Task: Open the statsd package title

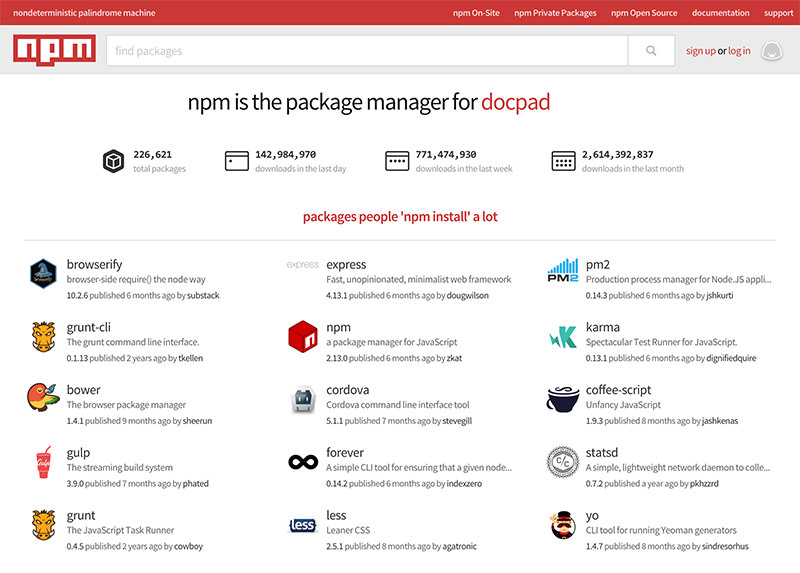Action: point(602,453)
